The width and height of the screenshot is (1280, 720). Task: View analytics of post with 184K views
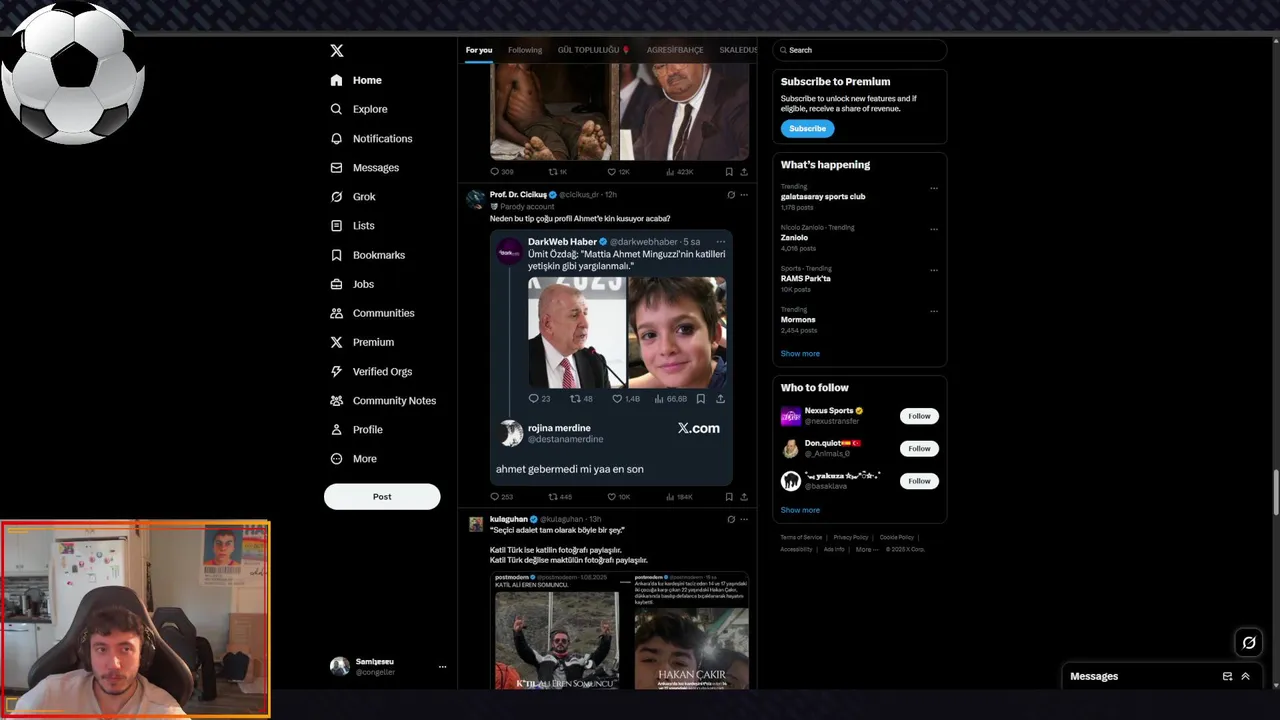678,497
